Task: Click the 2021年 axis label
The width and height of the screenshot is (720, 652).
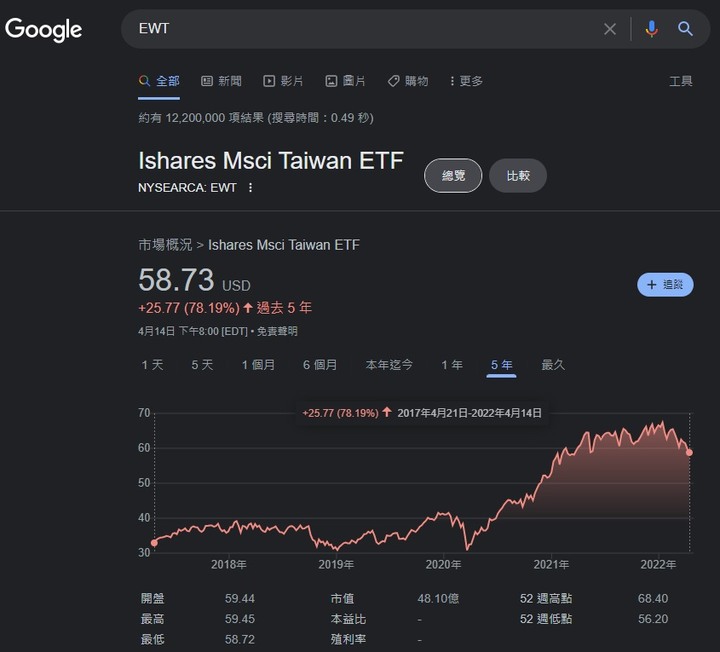Action: click(551, 564)
